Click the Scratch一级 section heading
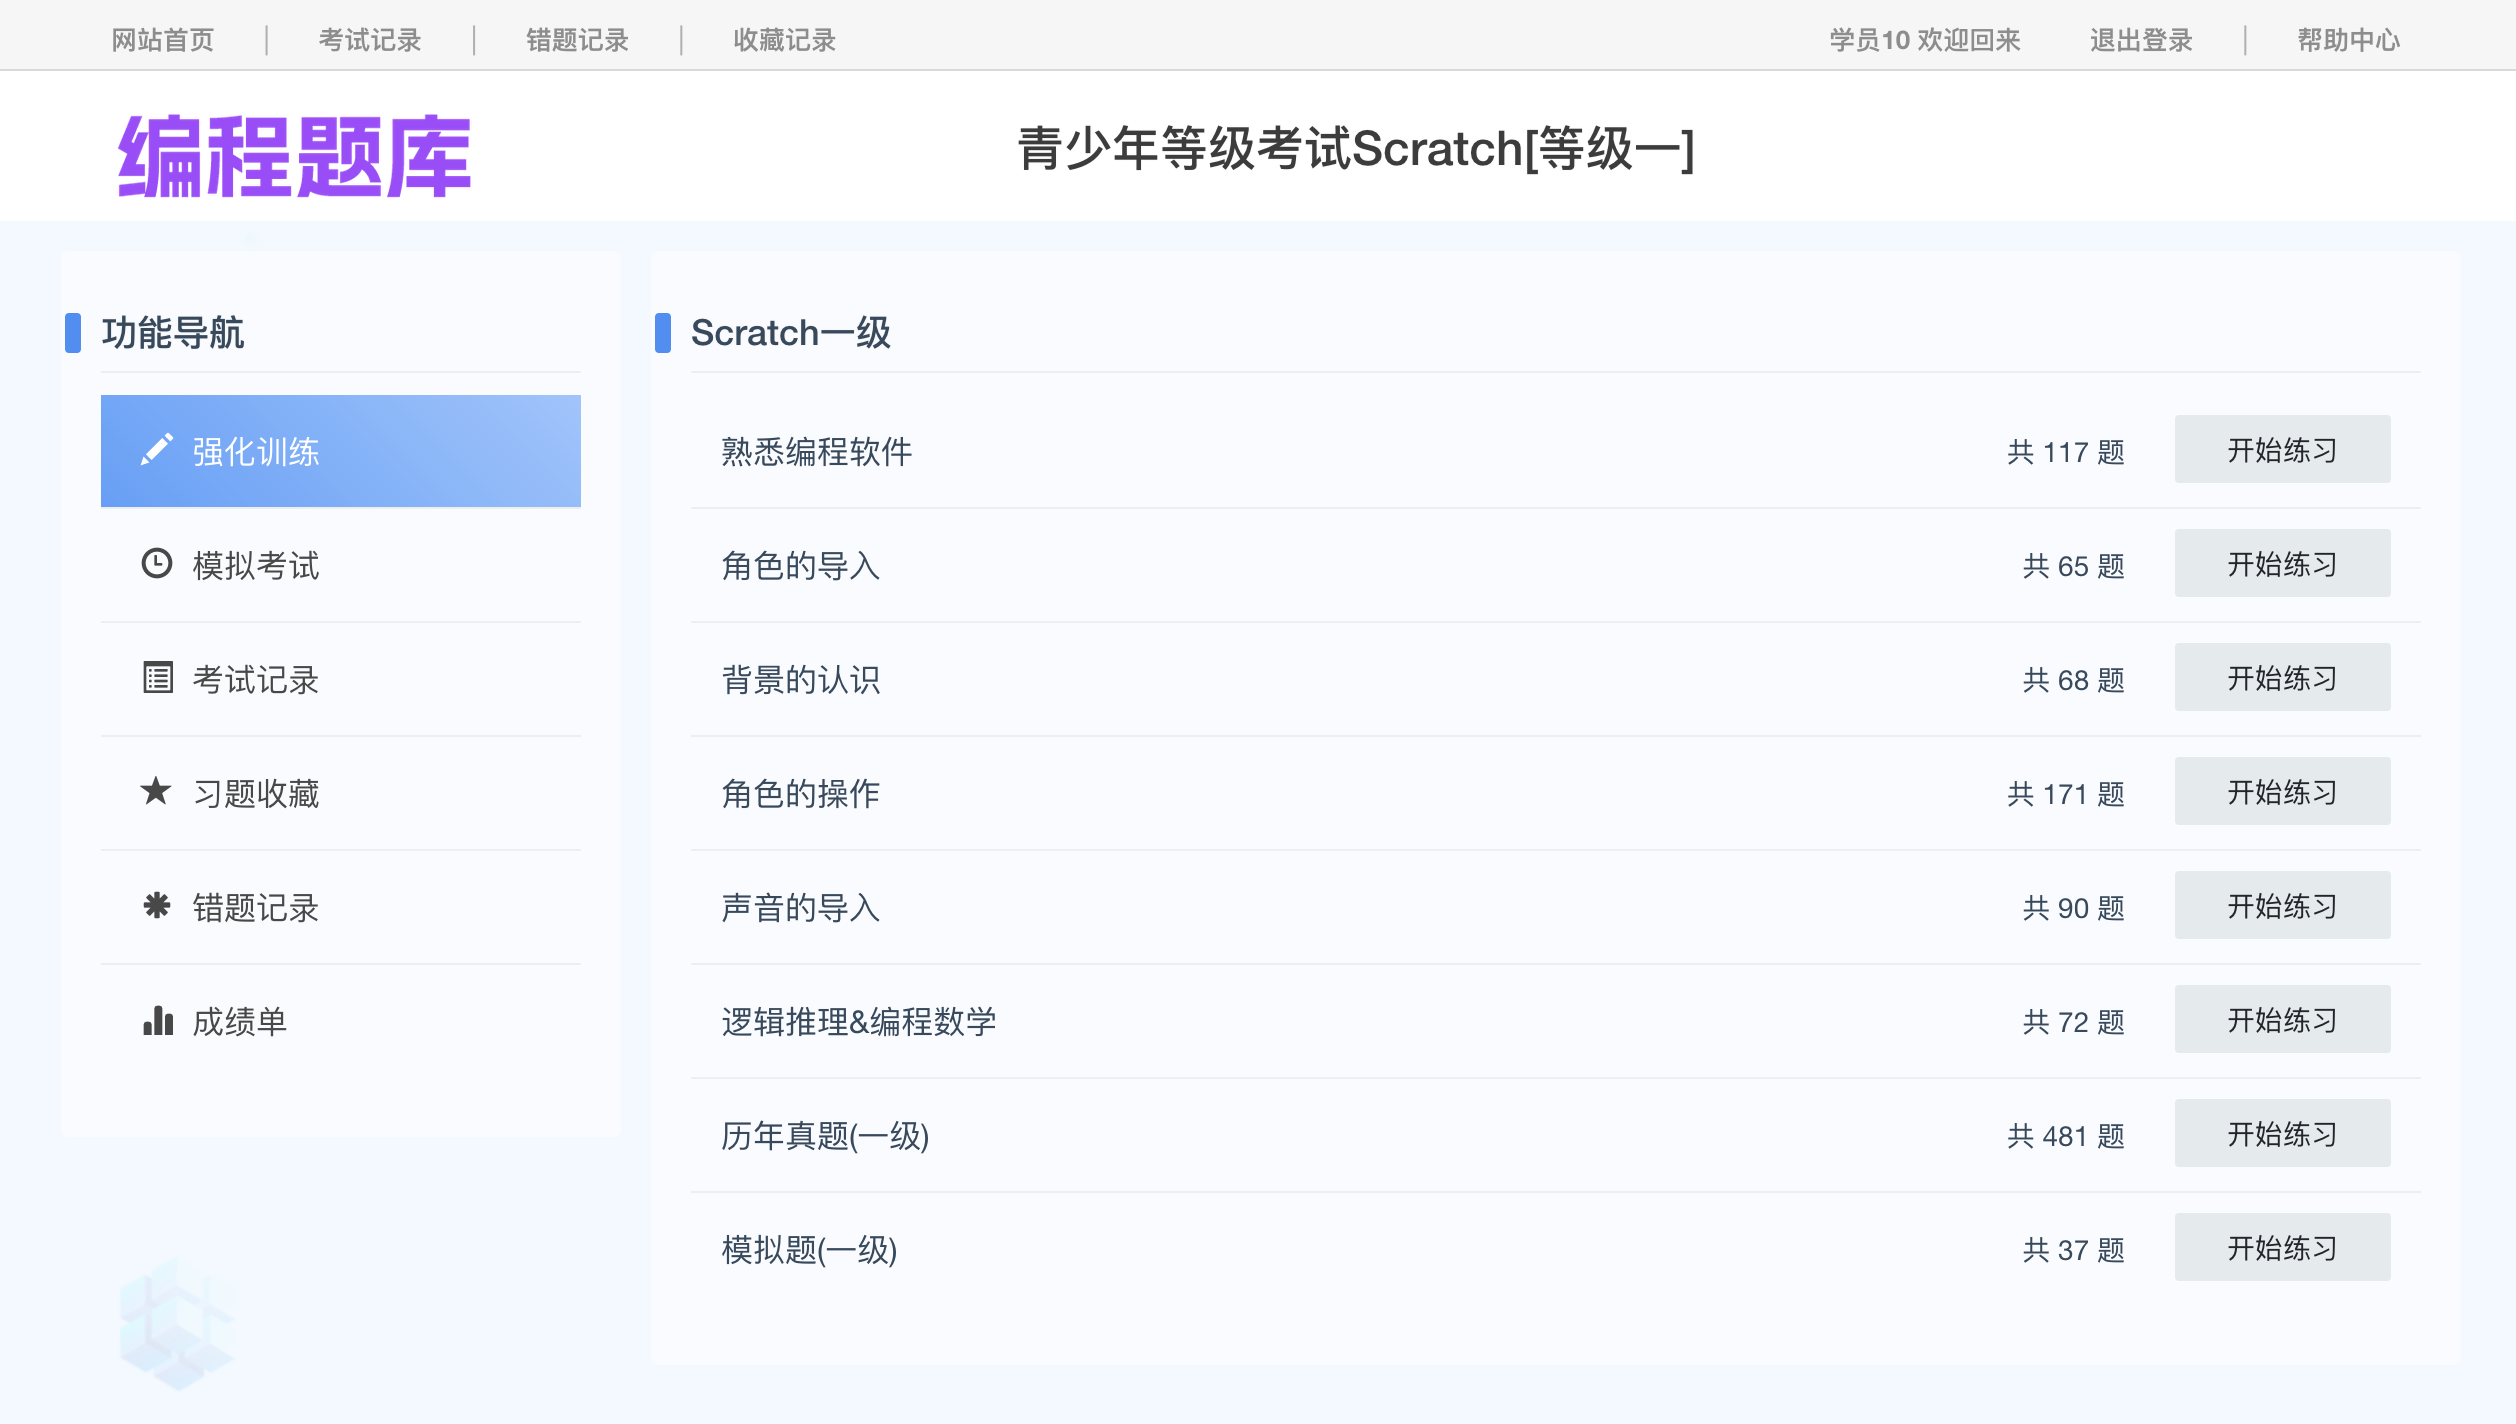 point(791,332)
